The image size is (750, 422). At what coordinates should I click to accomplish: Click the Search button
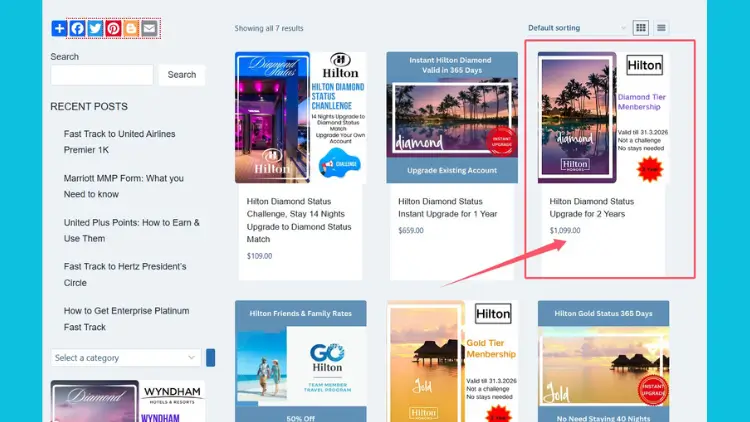(182, 75)
